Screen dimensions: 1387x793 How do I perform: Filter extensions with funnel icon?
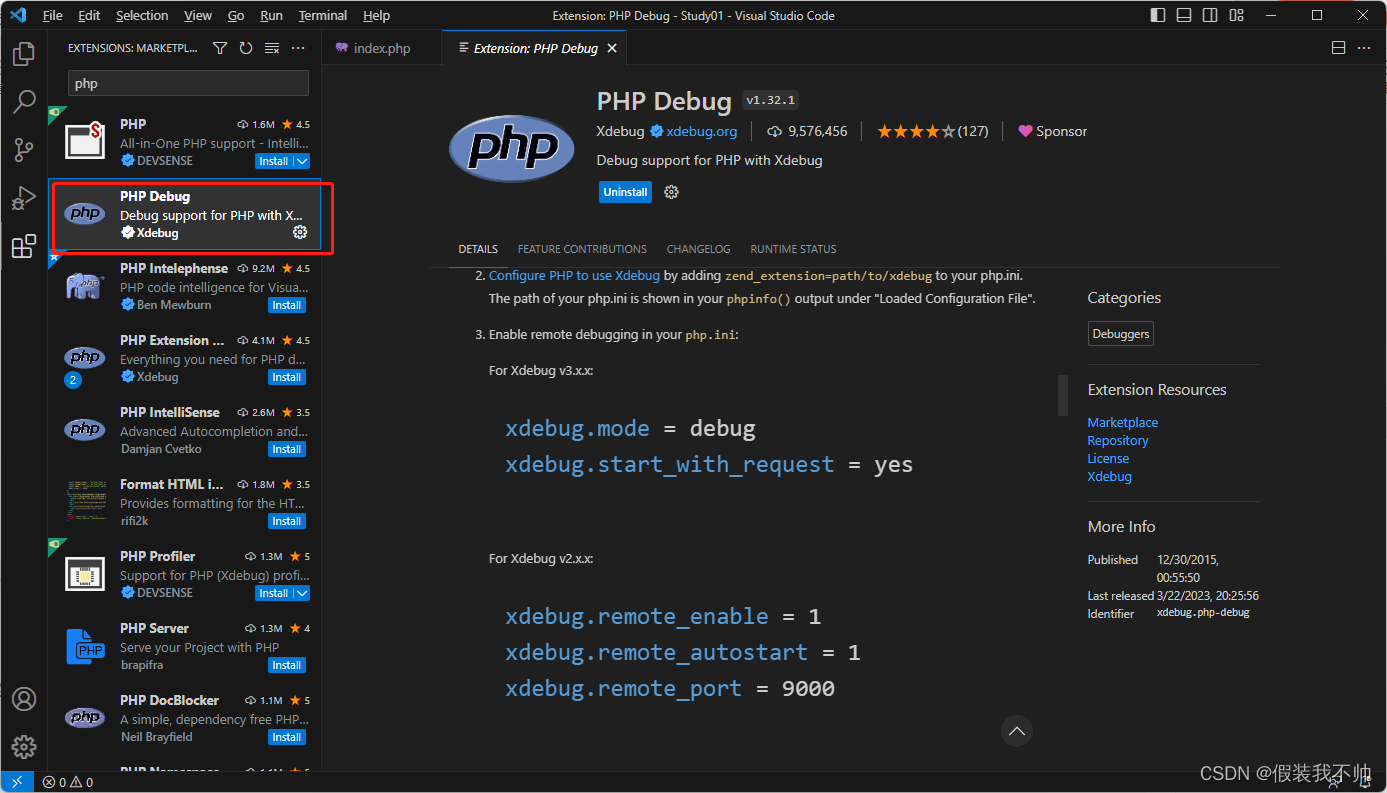220,48
